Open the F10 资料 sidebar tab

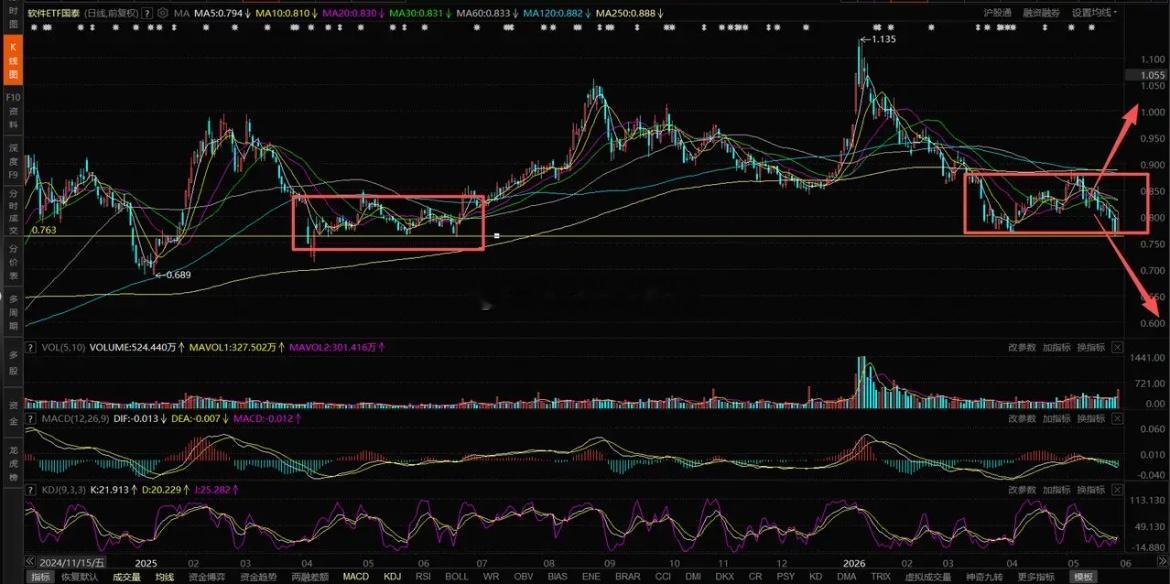[x=12, y=111]
